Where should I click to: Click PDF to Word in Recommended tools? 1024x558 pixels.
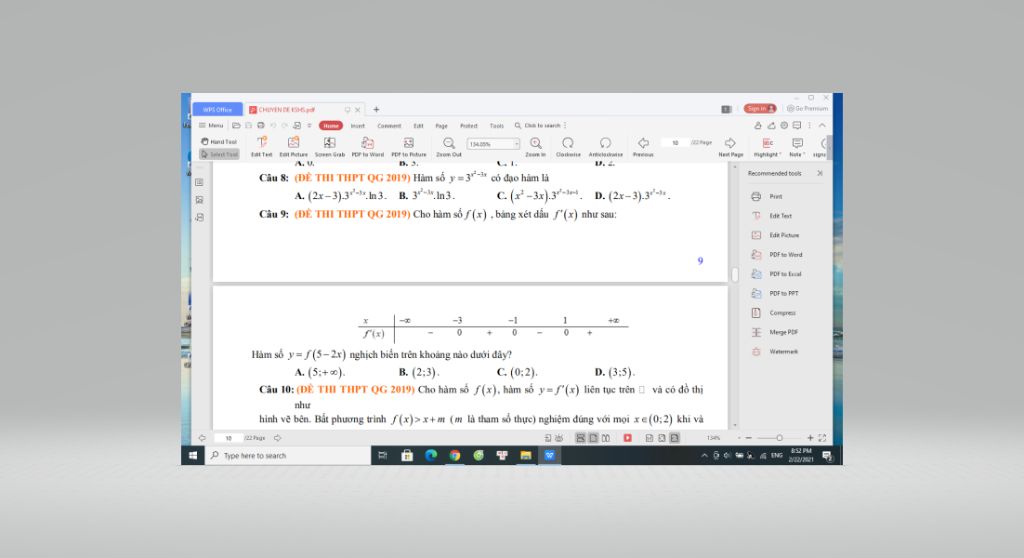point(776,255)
